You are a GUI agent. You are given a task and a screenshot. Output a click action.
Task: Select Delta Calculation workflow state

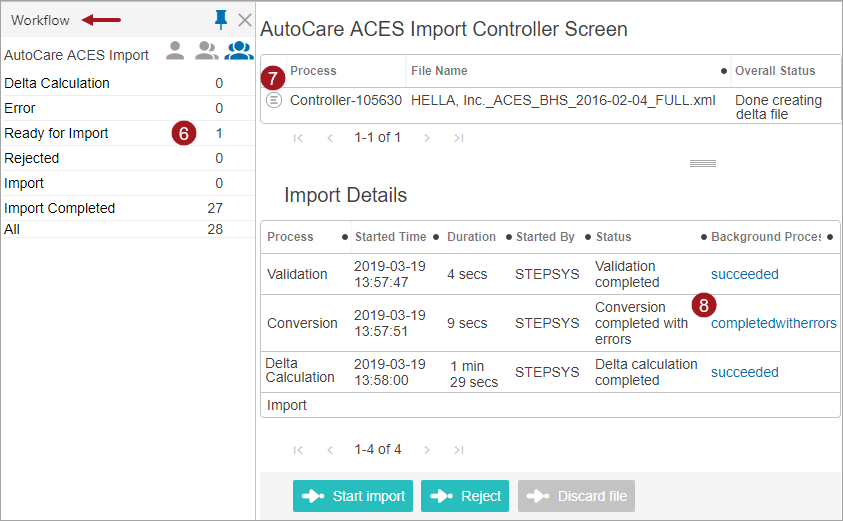(x=128, y=83)
